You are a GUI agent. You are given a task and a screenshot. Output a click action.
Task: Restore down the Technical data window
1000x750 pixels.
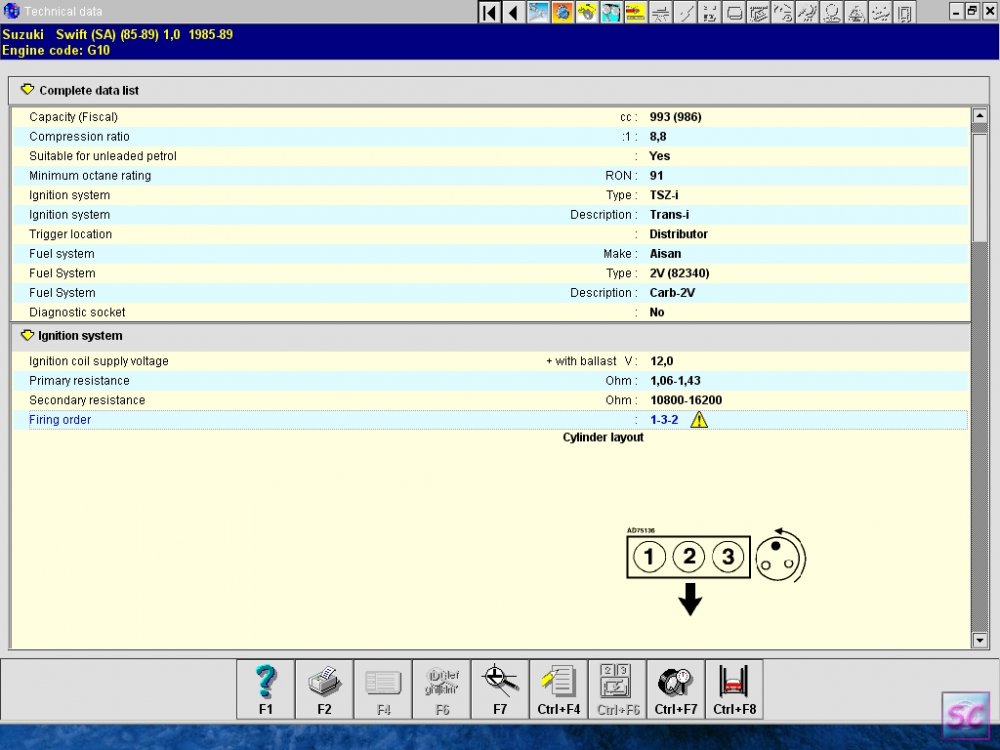click(x=971, y=11)
